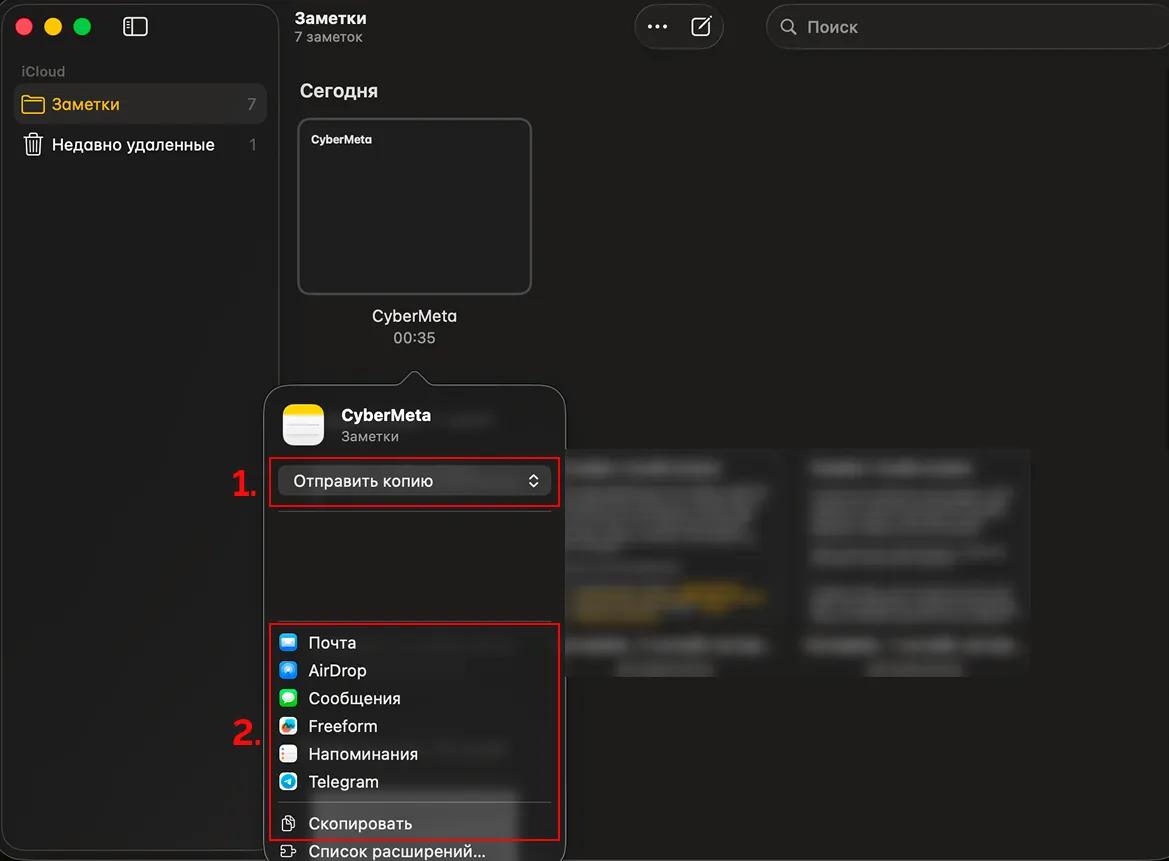The height and width of the screenshot is (861, 1169).
Task: Click the trash icon for recently deleted
Action: (x=33, y=144)
